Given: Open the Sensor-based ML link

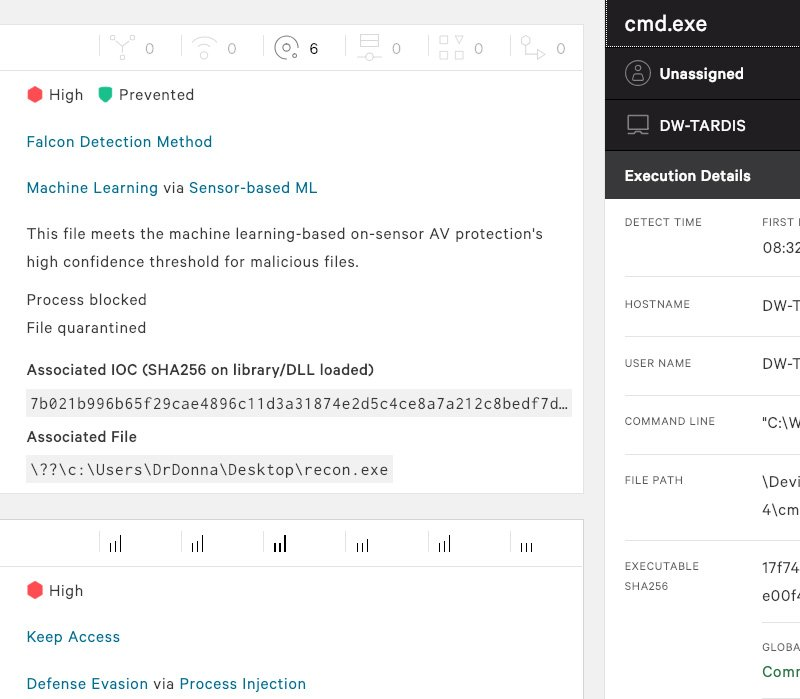Looking at the screenshot, I should coord(251,188).
